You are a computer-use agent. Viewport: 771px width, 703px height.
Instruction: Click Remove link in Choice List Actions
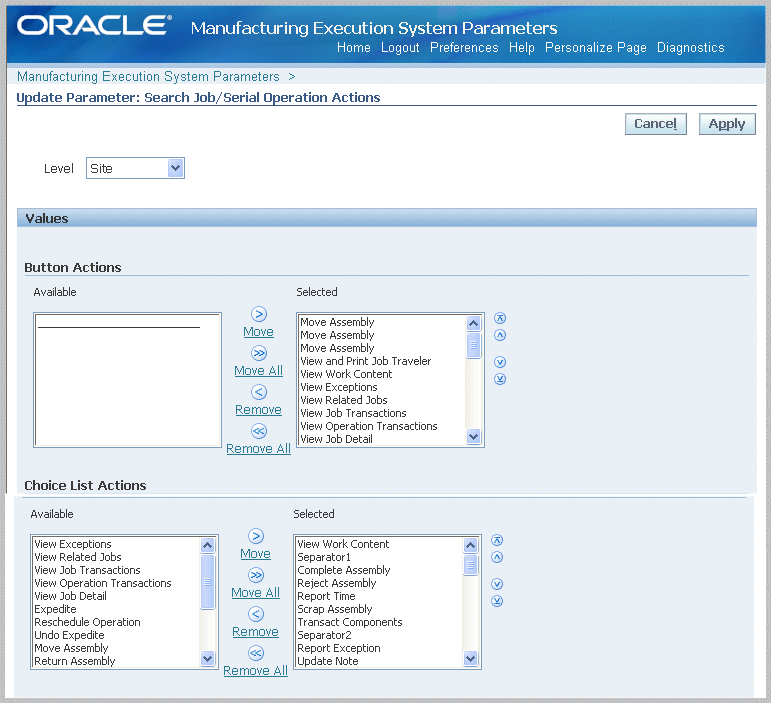[256, 632]
